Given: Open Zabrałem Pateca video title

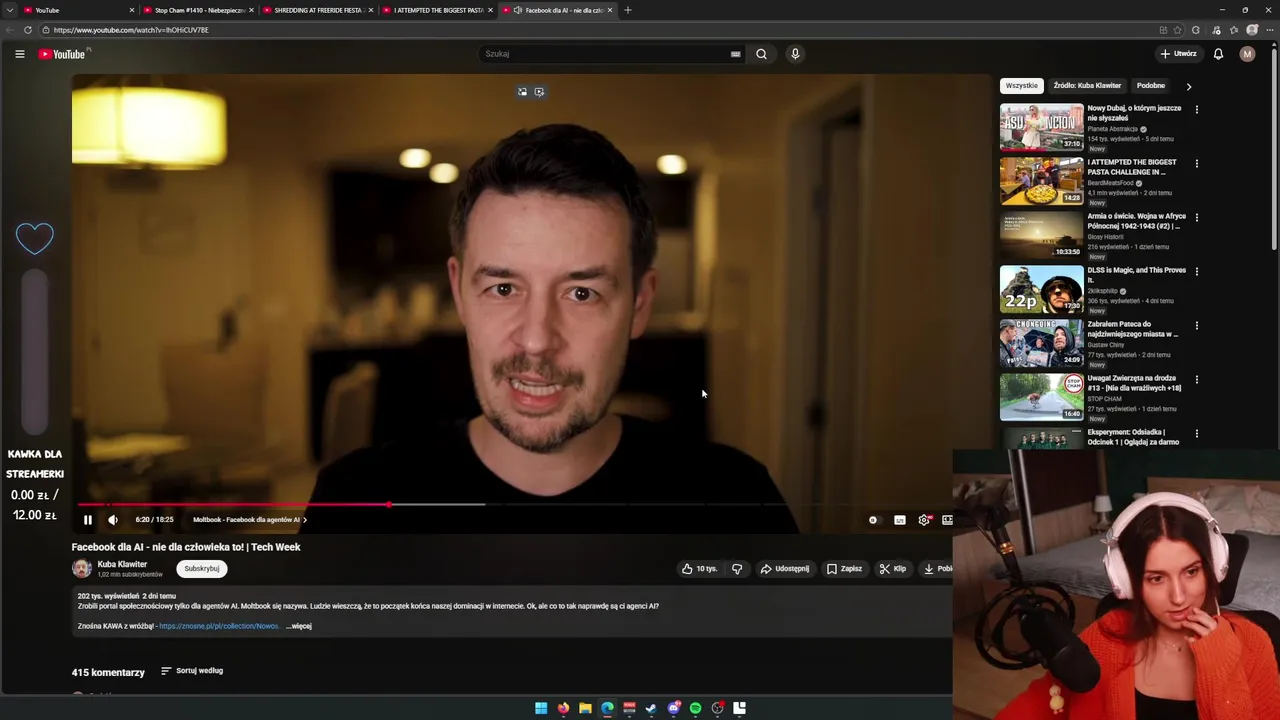Looking at the screenshot, I should (x=1133, y=329).
